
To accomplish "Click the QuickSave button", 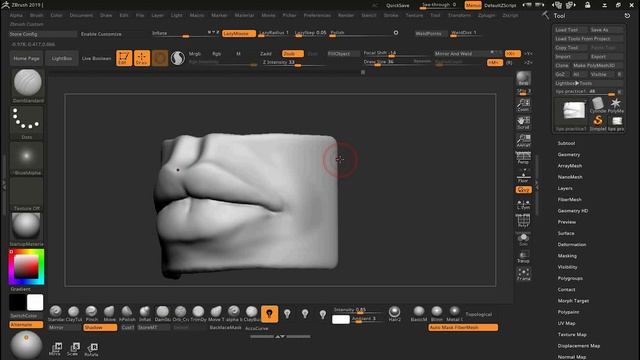I will [x=398, y=5].
